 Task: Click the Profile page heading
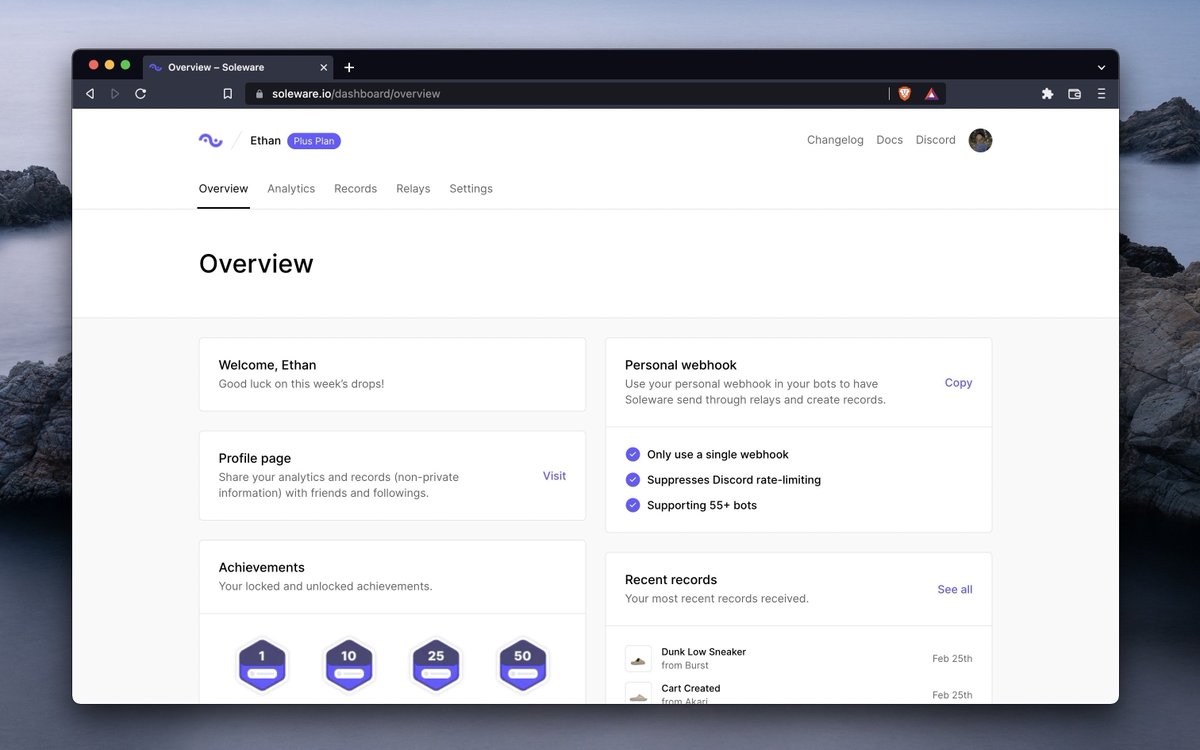pos(255,458)
